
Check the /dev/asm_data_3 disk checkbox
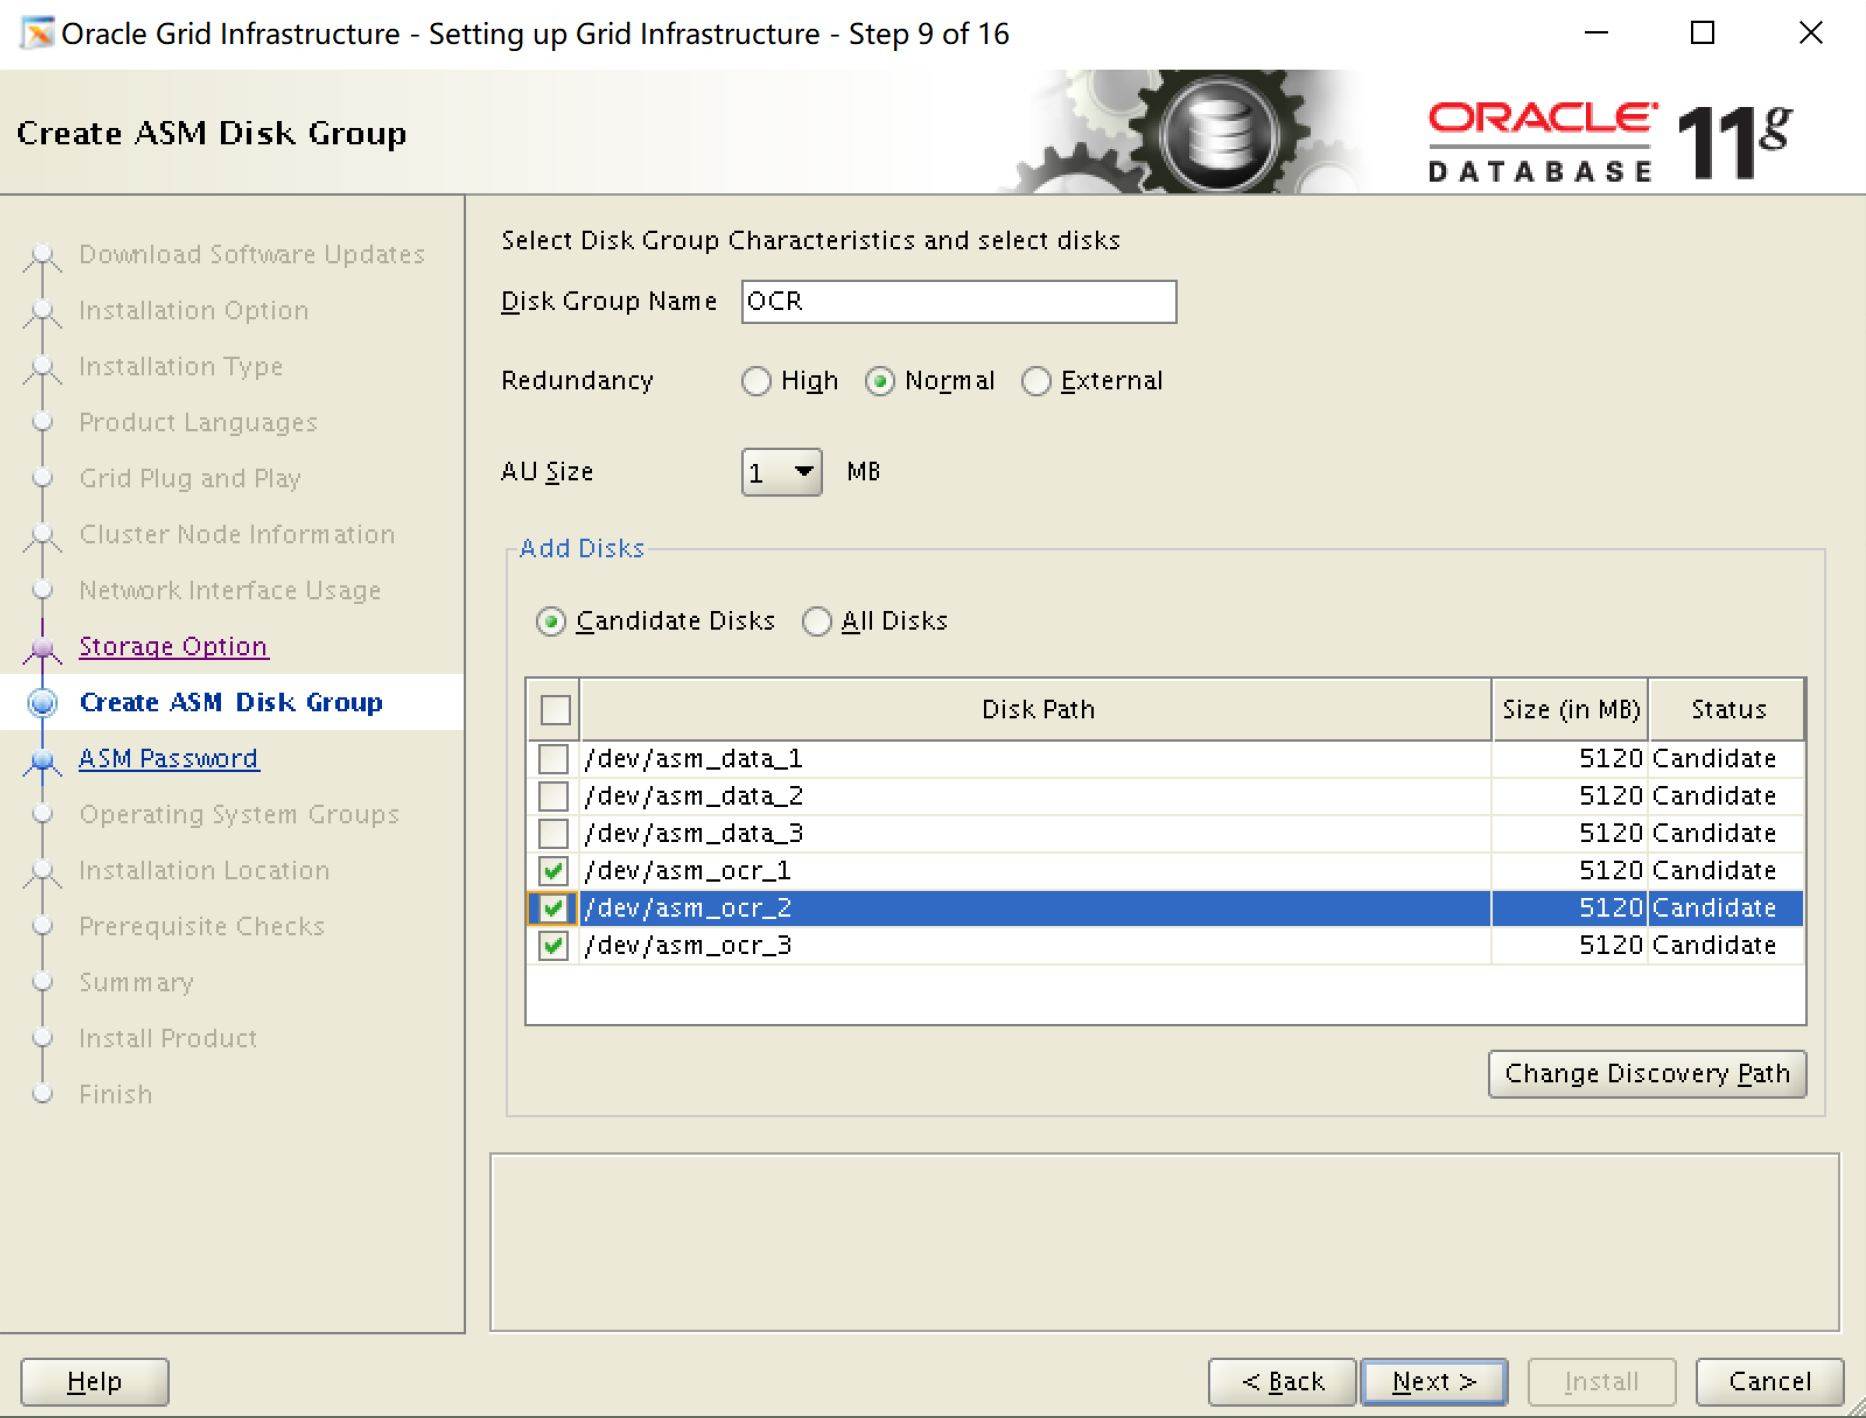(553, 833)
